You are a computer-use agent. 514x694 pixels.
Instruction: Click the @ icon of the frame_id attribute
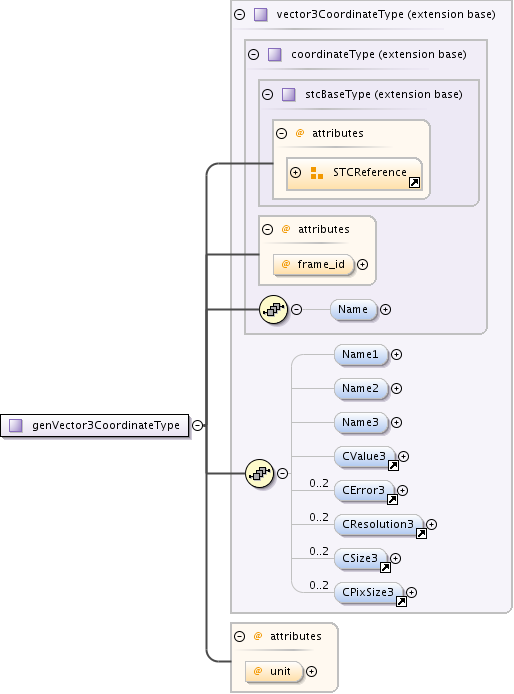(x=286, y=264)
